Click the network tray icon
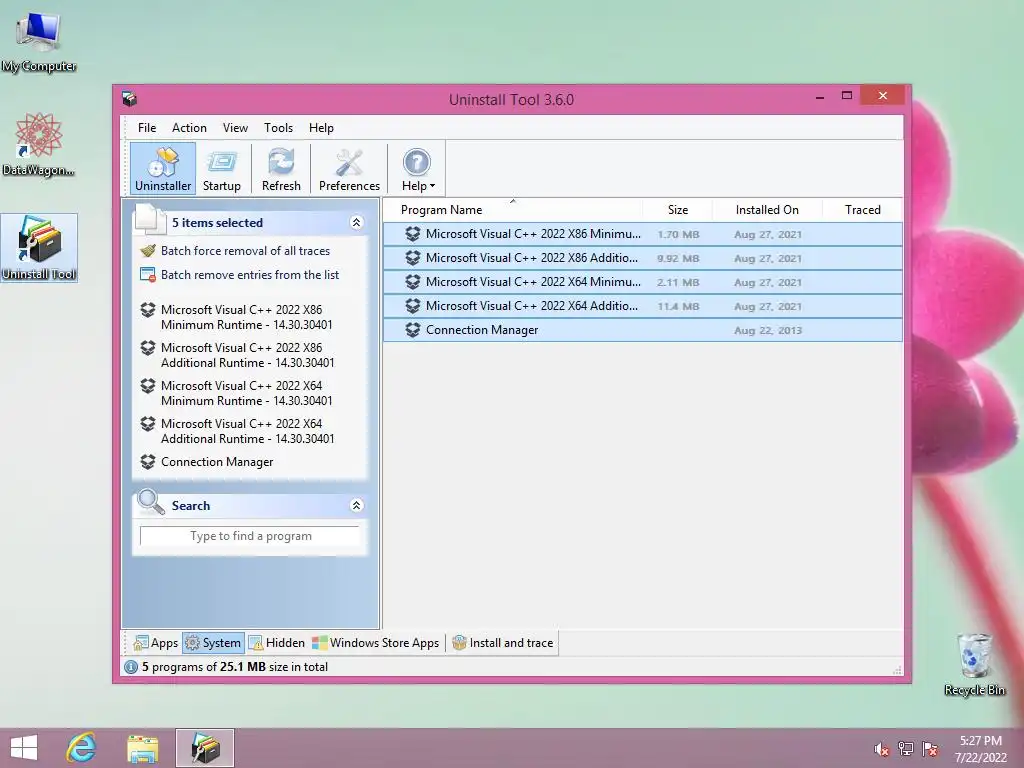This screenshot has width=1024, height=768. tap(906, 749)
